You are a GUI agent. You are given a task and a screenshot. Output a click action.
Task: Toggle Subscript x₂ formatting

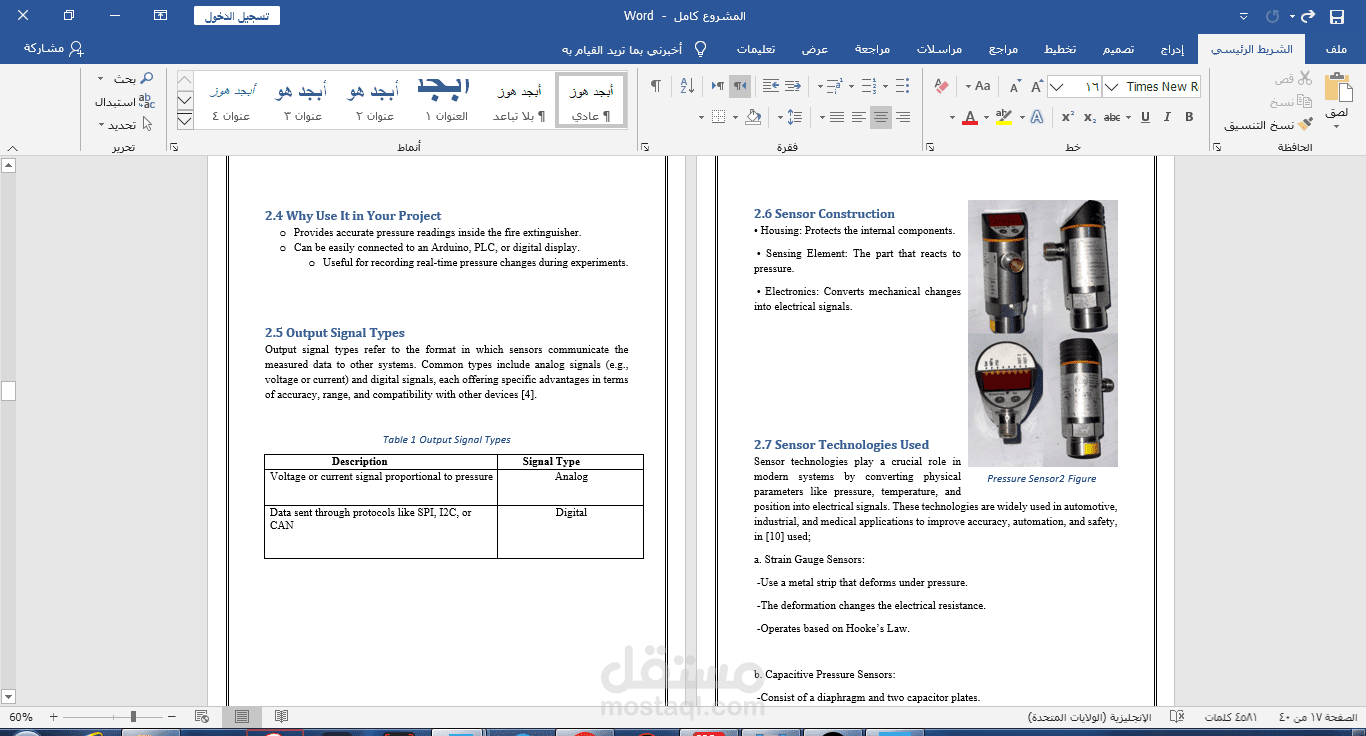1090,117
